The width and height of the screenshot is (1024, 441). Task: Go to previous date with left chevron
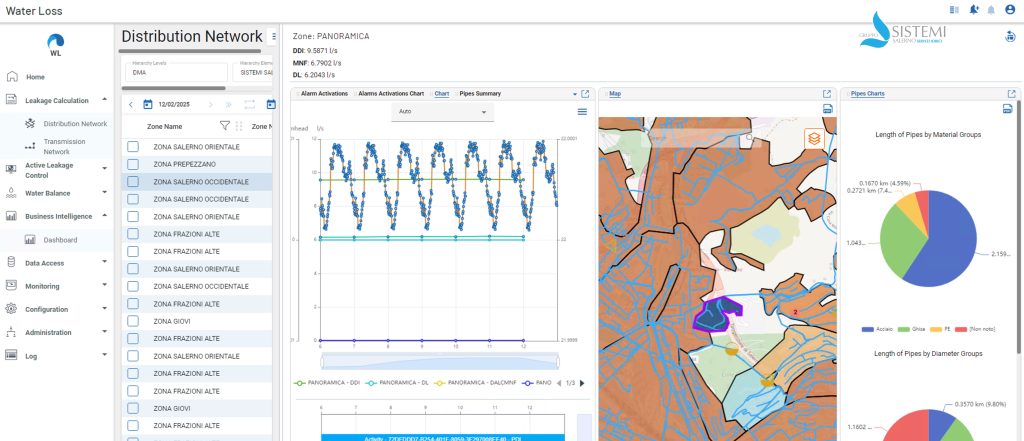(x=130, y=104)
